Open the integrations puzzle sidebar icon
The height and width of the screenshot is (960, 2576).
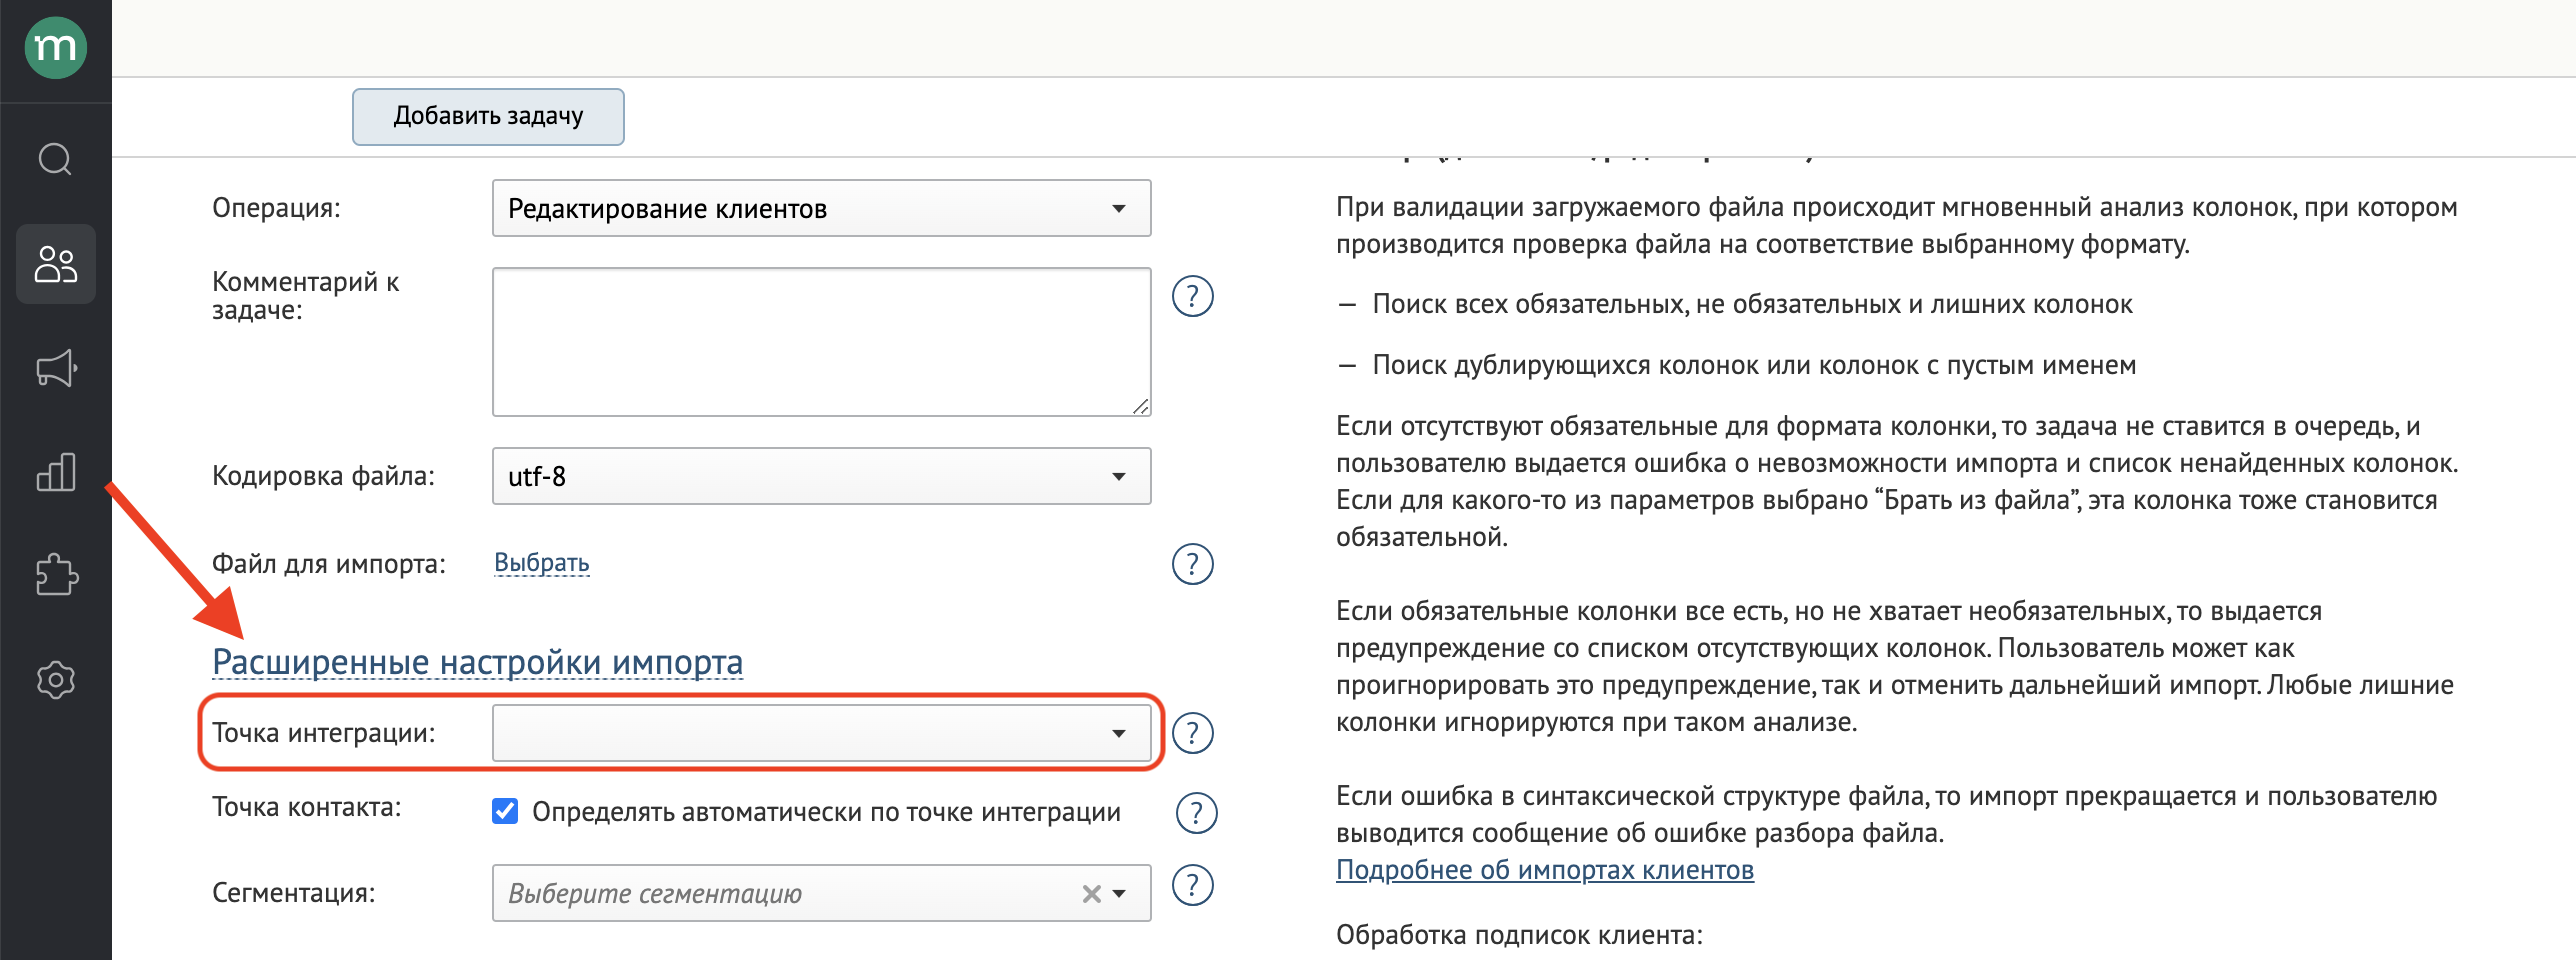coord(56,575)
